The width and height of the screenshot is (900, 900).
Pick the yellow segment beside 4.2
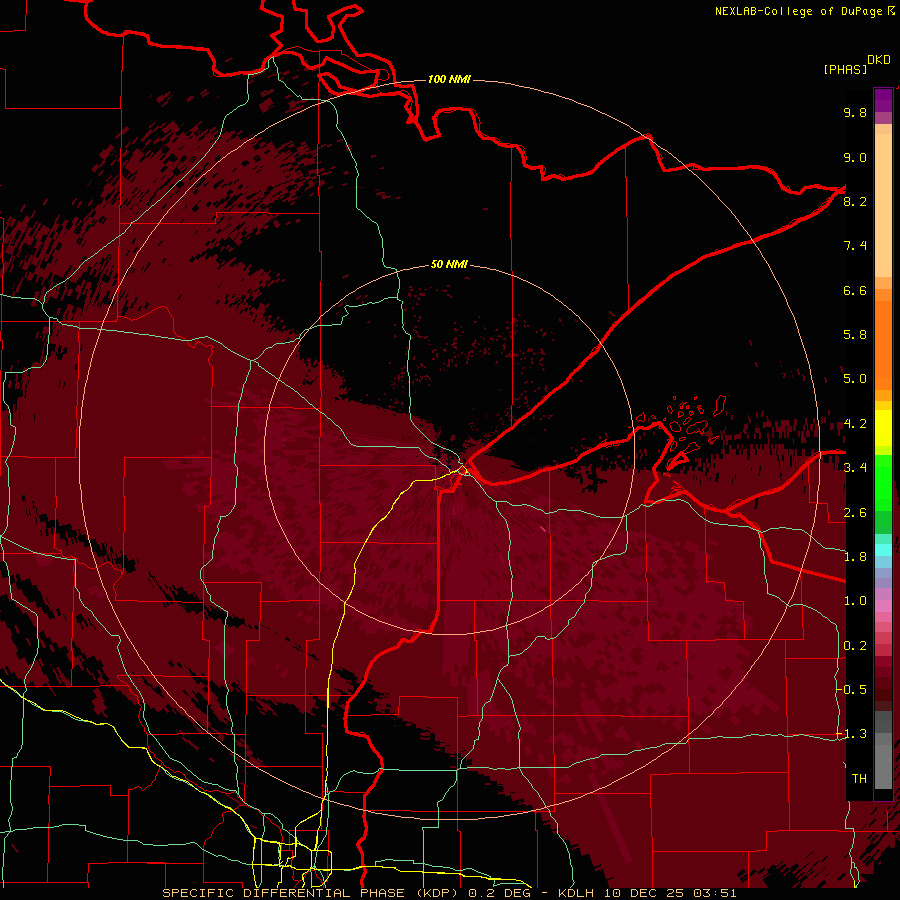pos(883,428)
